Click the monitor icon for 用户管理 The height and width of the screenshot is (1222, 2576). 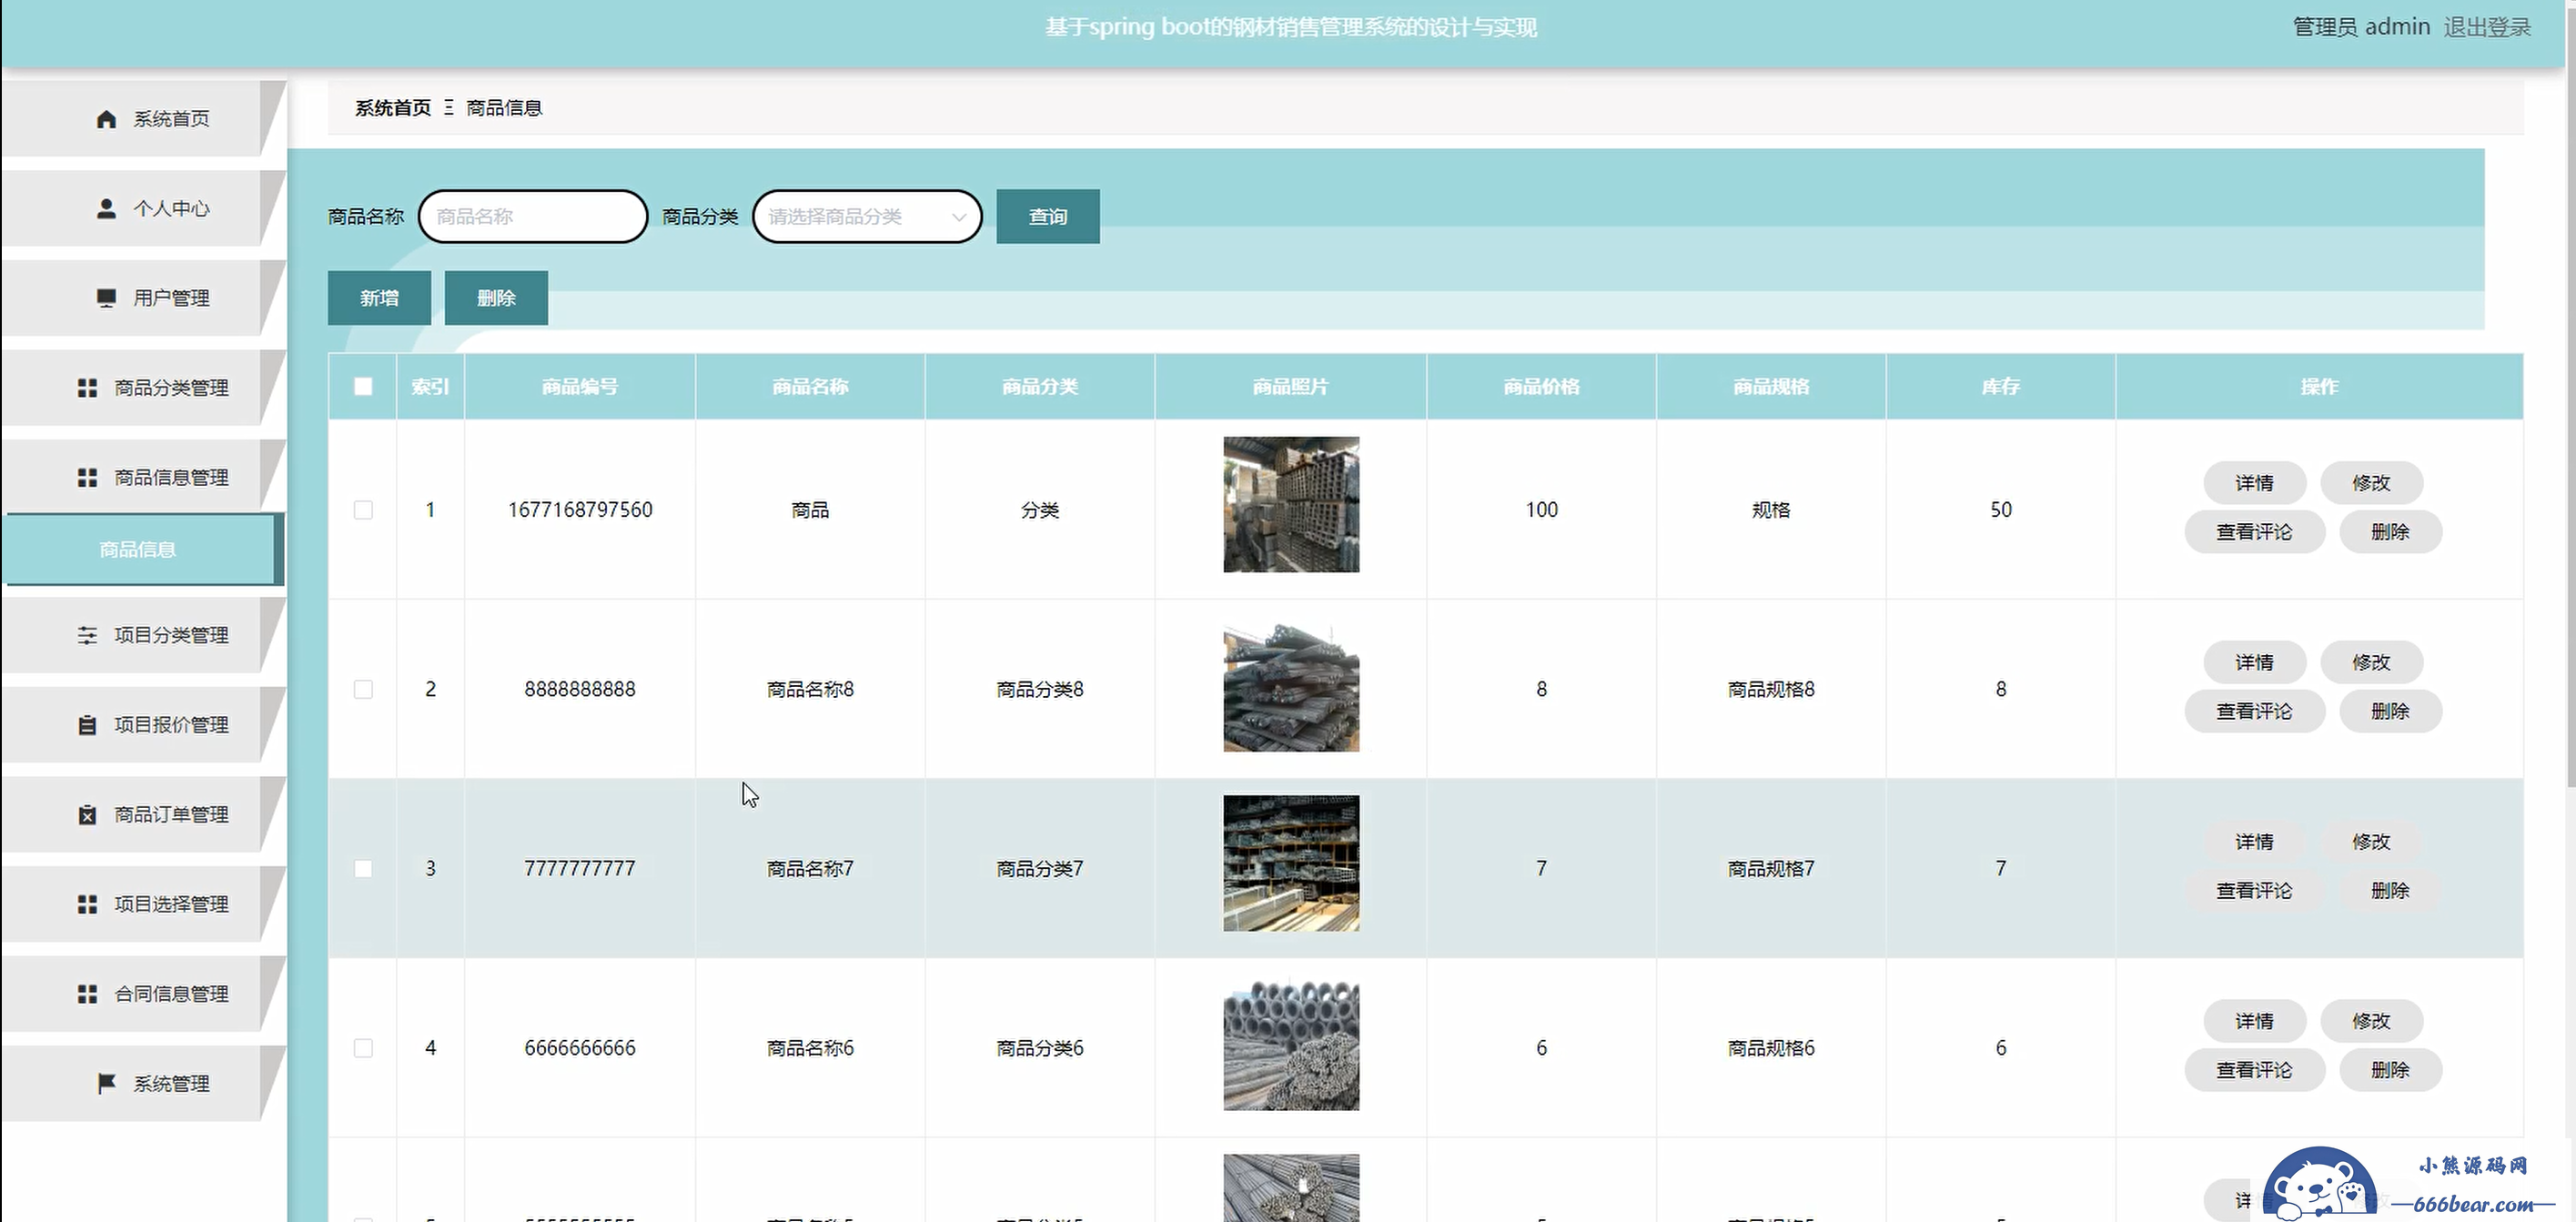coord(106,298)
